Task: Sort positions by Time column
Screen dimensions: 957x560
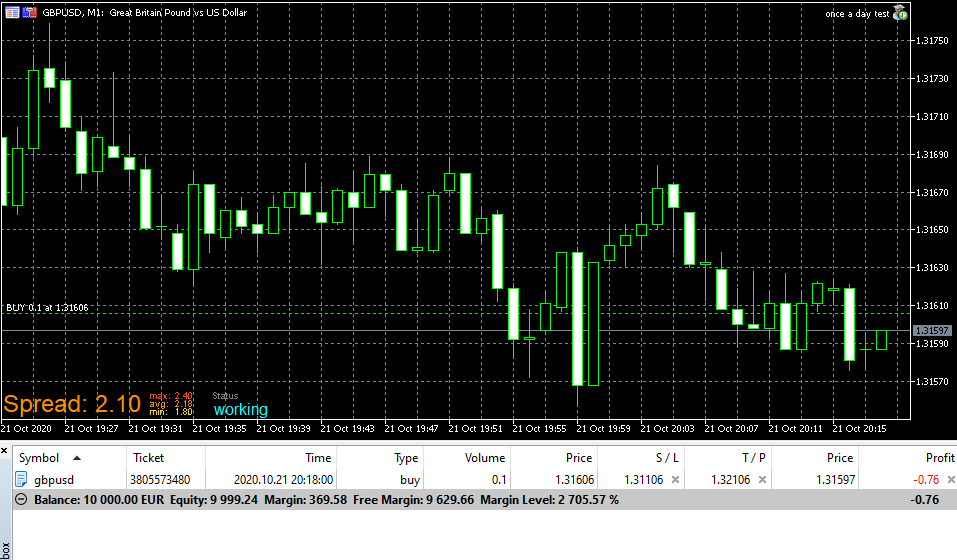Action: point(271,458)
